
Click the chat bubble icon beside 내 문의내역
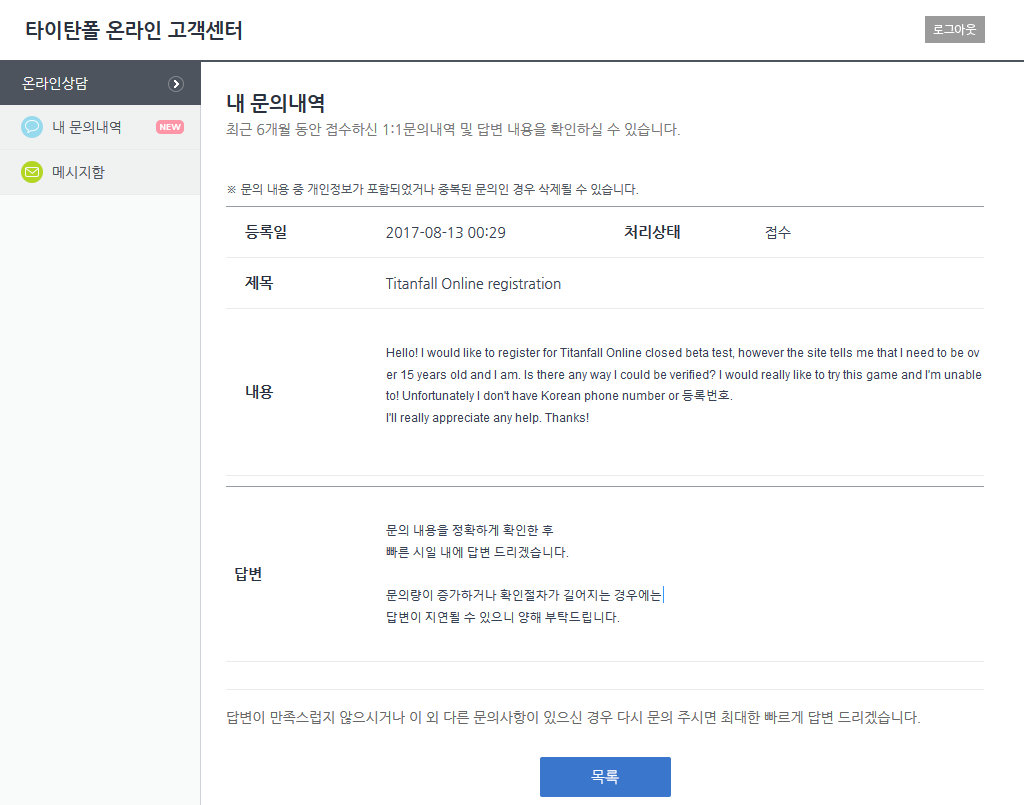click(x=32, y=127)
